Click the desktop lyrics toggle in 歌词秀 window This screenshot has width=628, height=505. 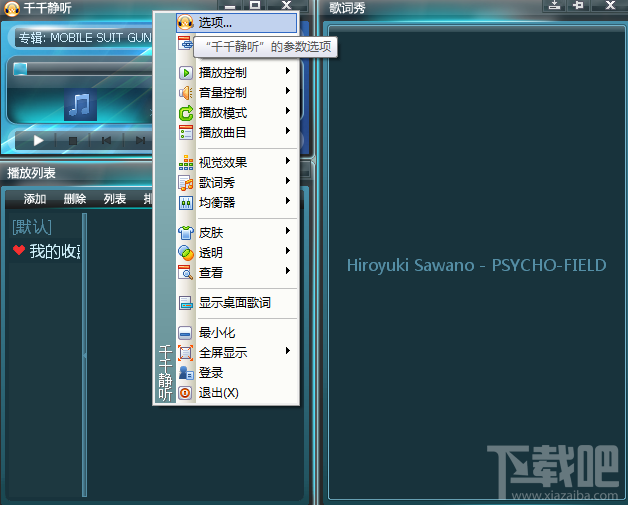pos(554,5)
